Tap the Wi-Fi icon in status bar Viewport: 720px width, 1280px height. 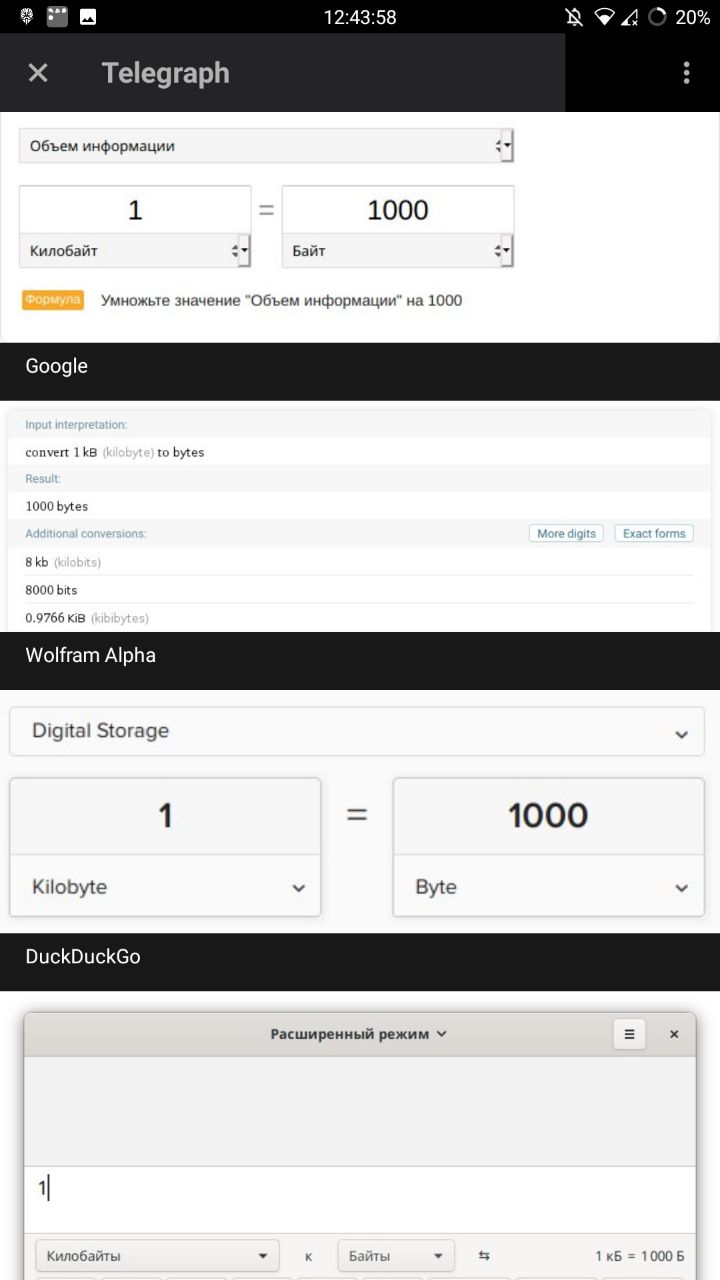tap(603, 17)
